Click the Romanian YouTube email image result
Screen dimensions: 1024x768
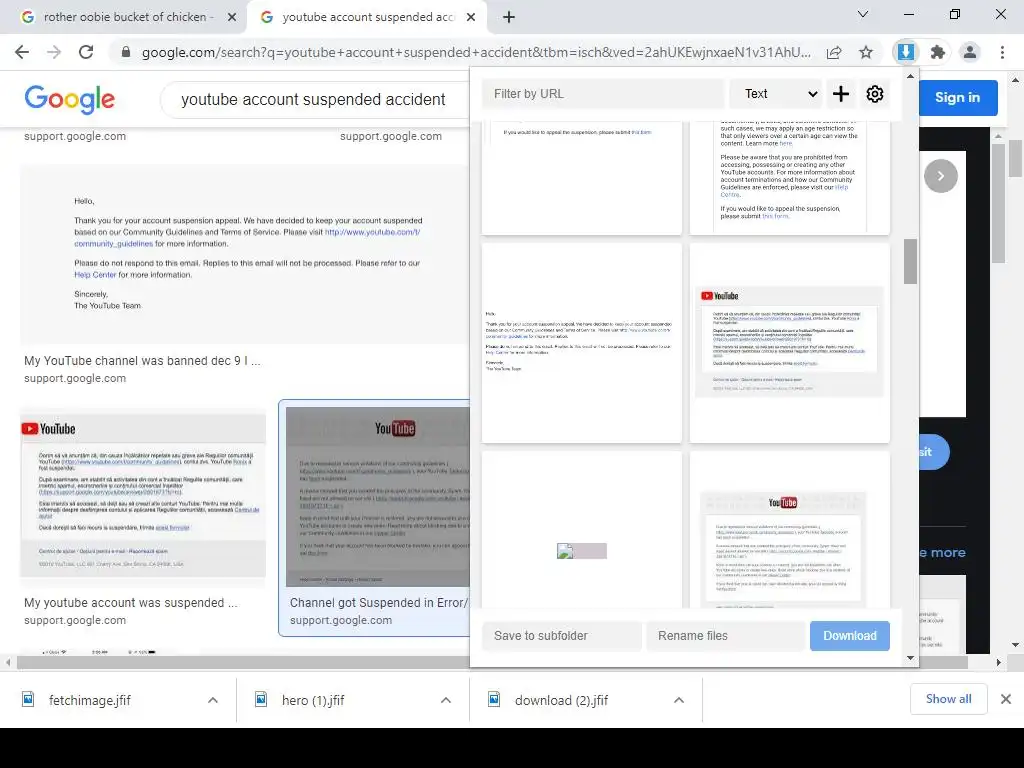click(x=143, y=496)
